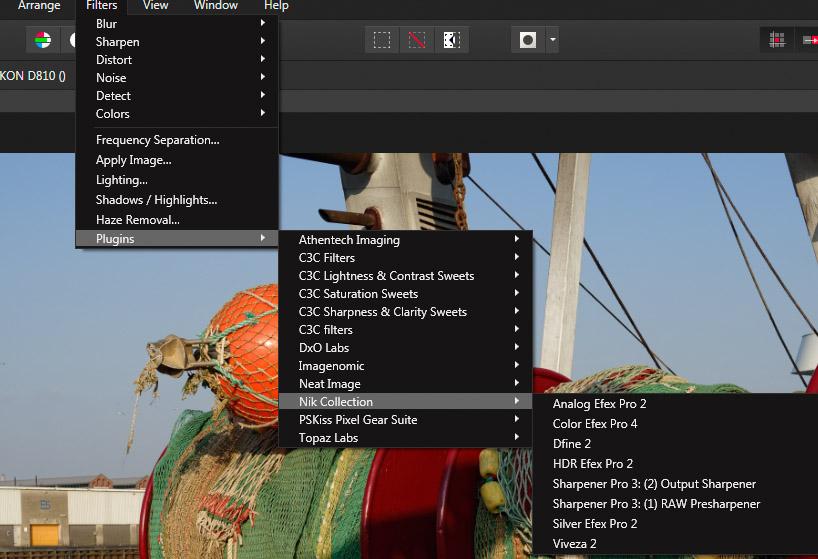Choose Frequency Separation... filter
The width and height of the screenshot is (818, 559).
(x=177, y=140)
